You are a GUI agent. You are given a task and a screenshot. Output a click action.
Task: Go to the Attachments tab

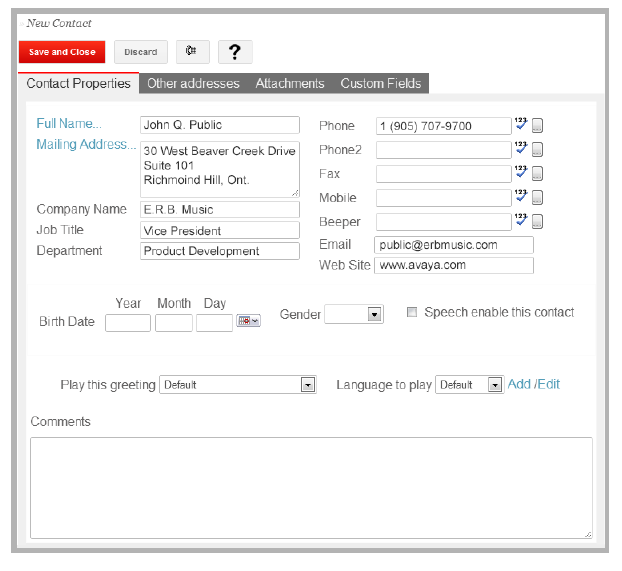pos(290,84)
